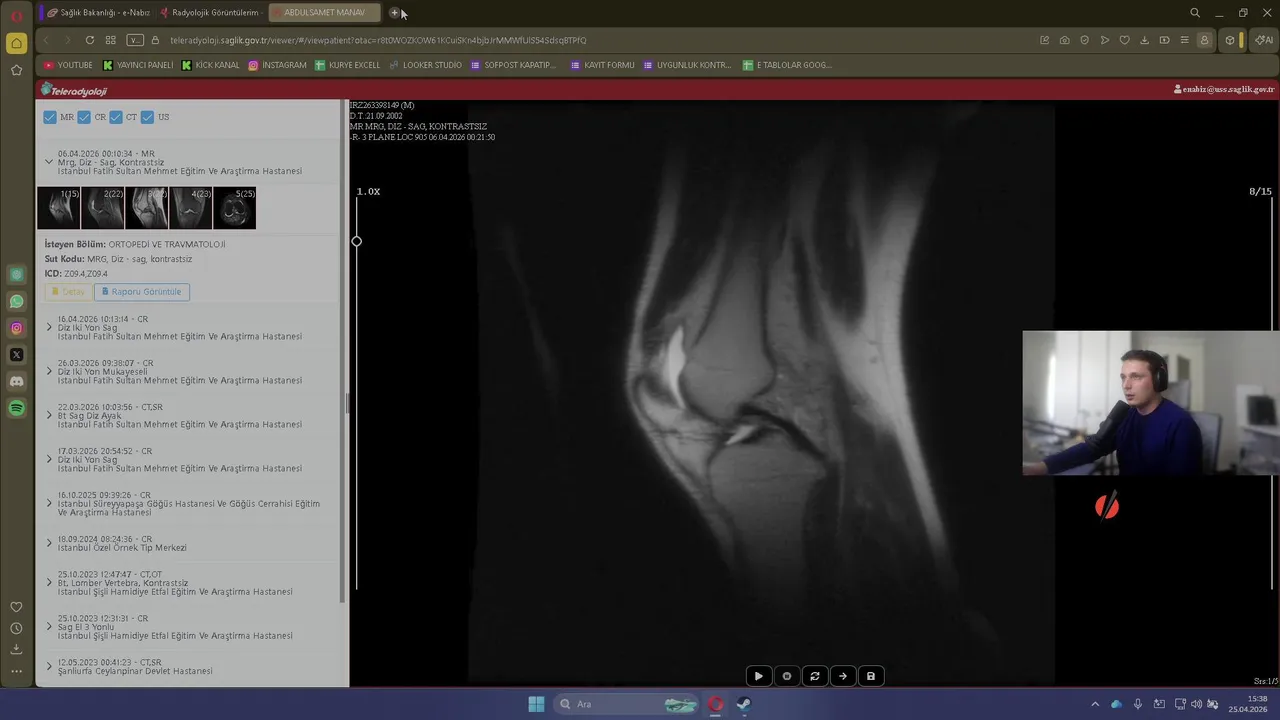
Task: Open the sidebar downloads icon
Action: [16, 649]
